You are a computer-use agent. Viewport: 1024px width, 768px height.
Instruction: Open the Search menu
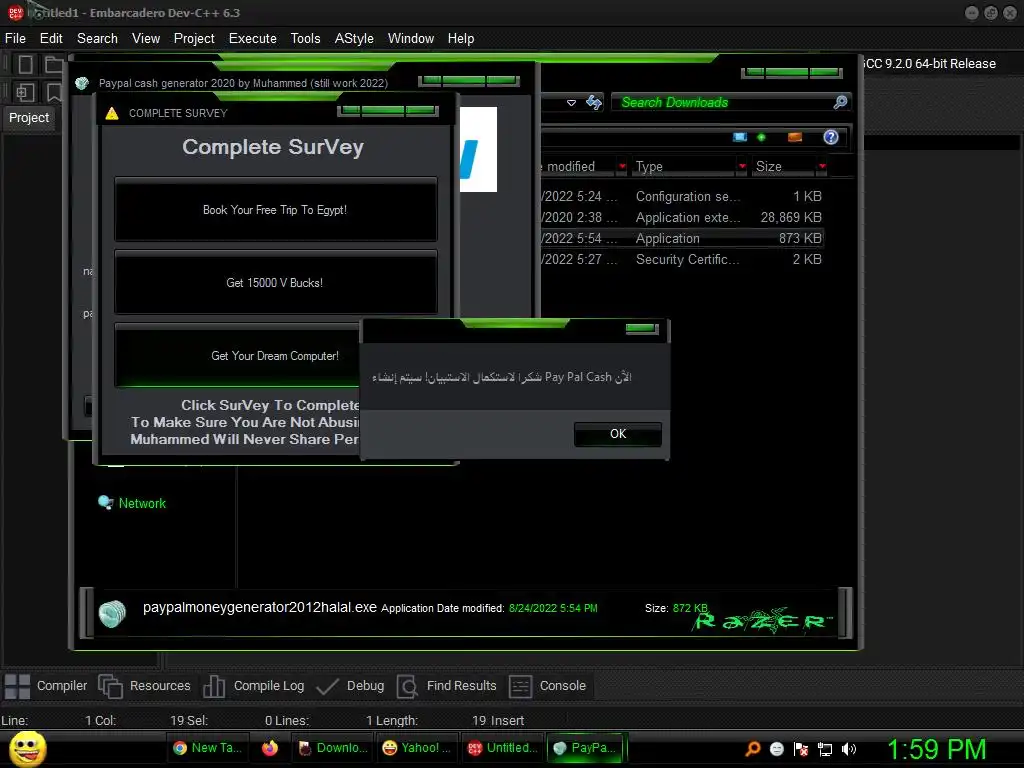tap(97, 39)
